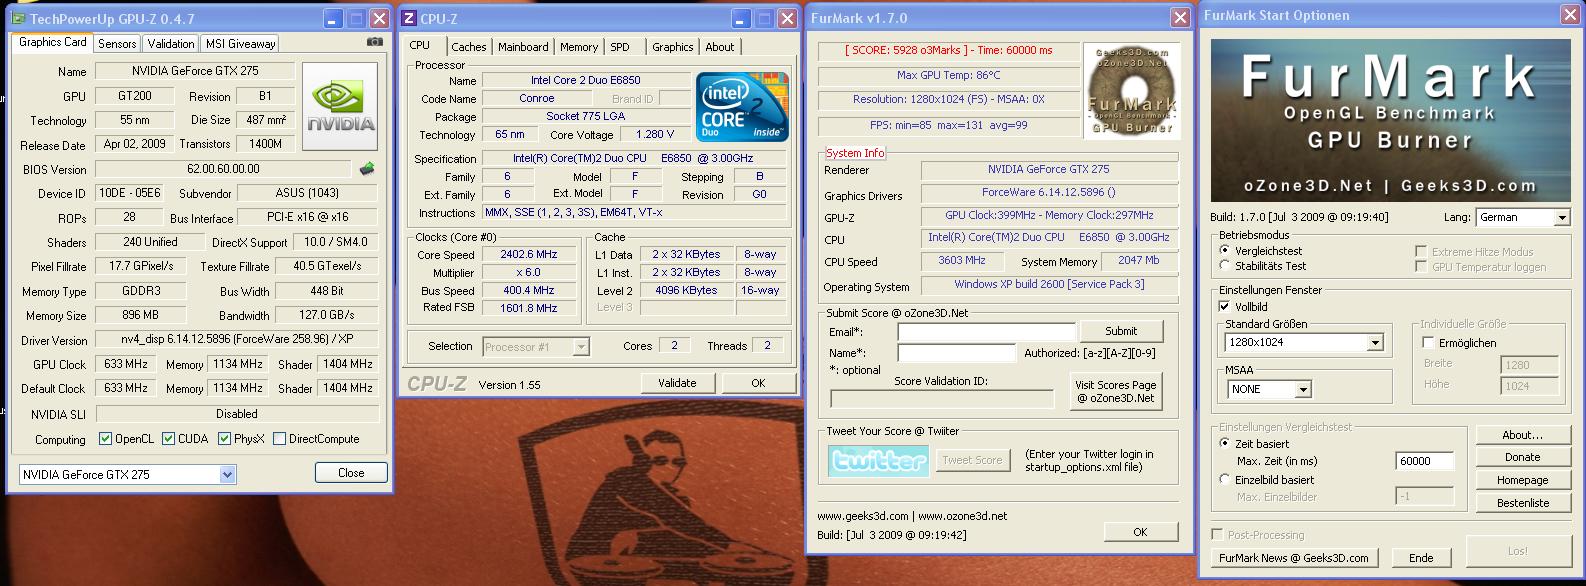Open the MSI Giveaway tab
This screenshot has height=586, width=1586.
click(x=240, y=44)
